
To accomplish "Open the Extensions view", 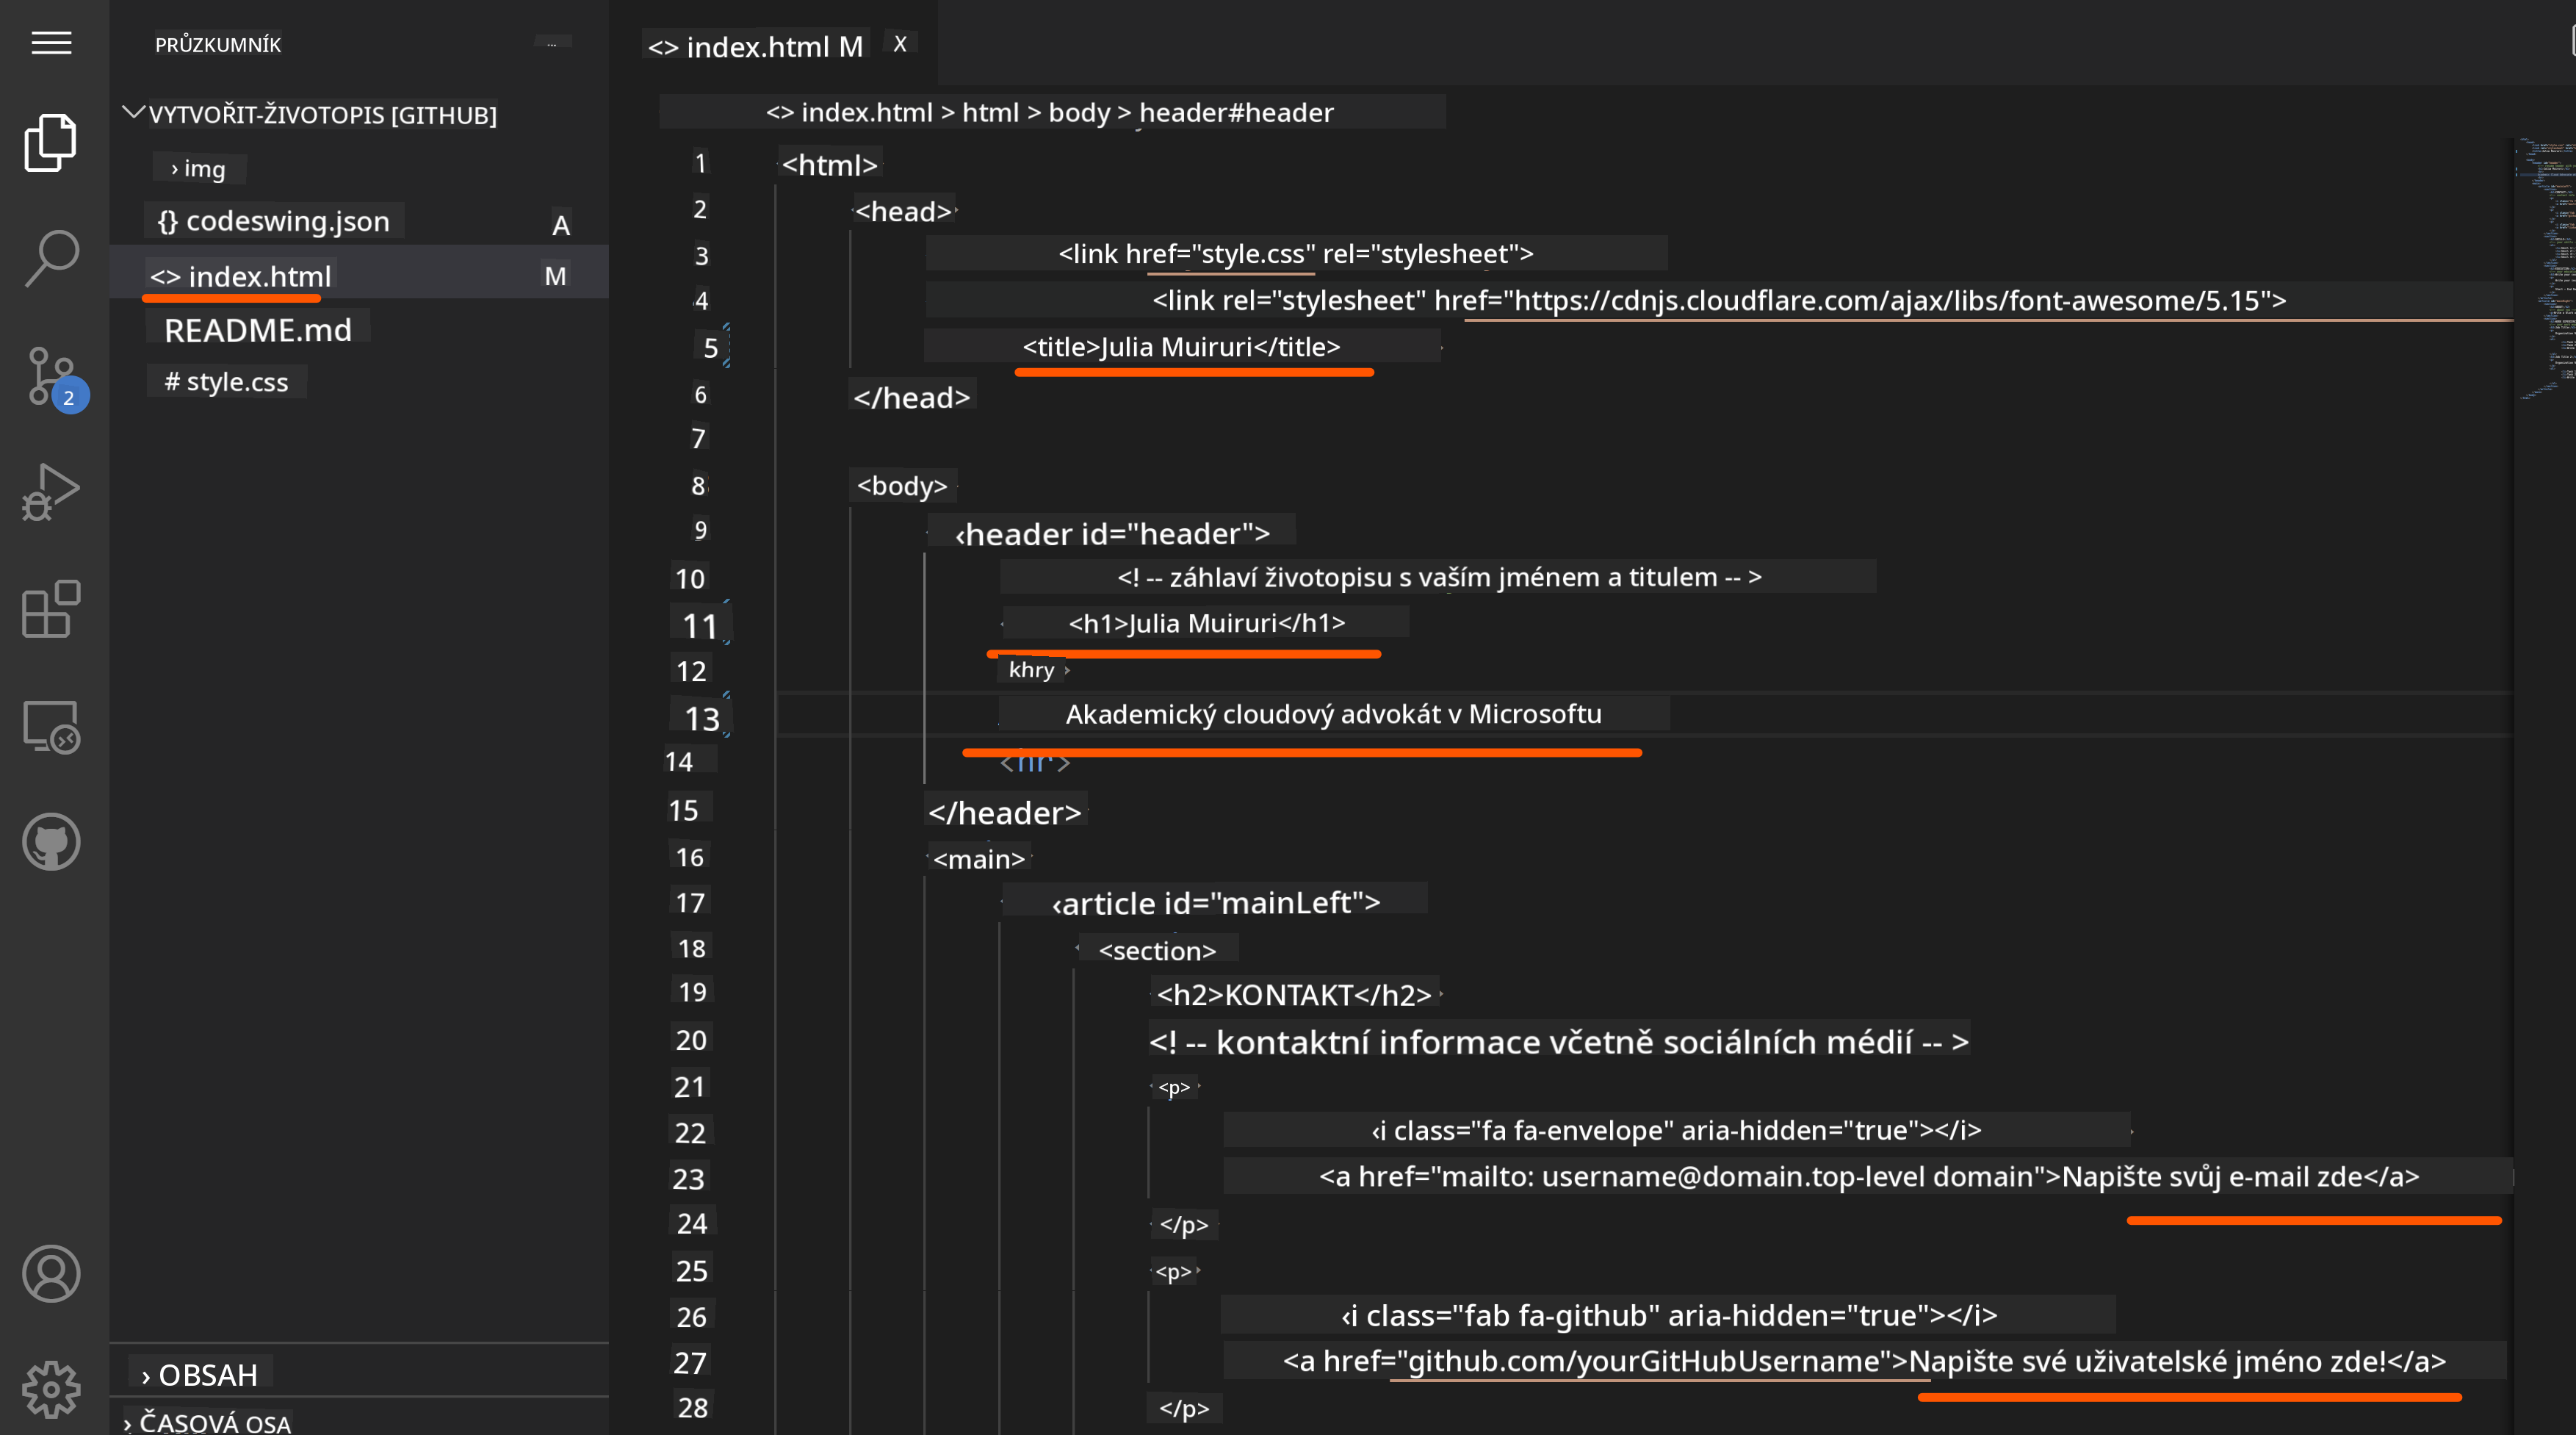I will point(50,609).
